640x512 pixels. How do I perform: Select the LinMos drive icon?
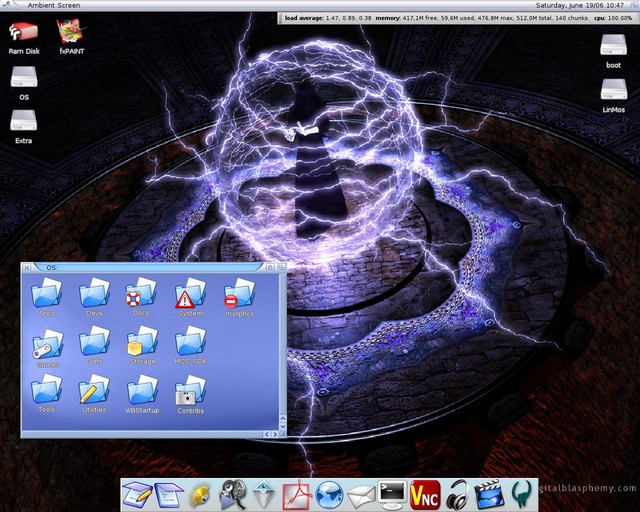tap(613, 95)
